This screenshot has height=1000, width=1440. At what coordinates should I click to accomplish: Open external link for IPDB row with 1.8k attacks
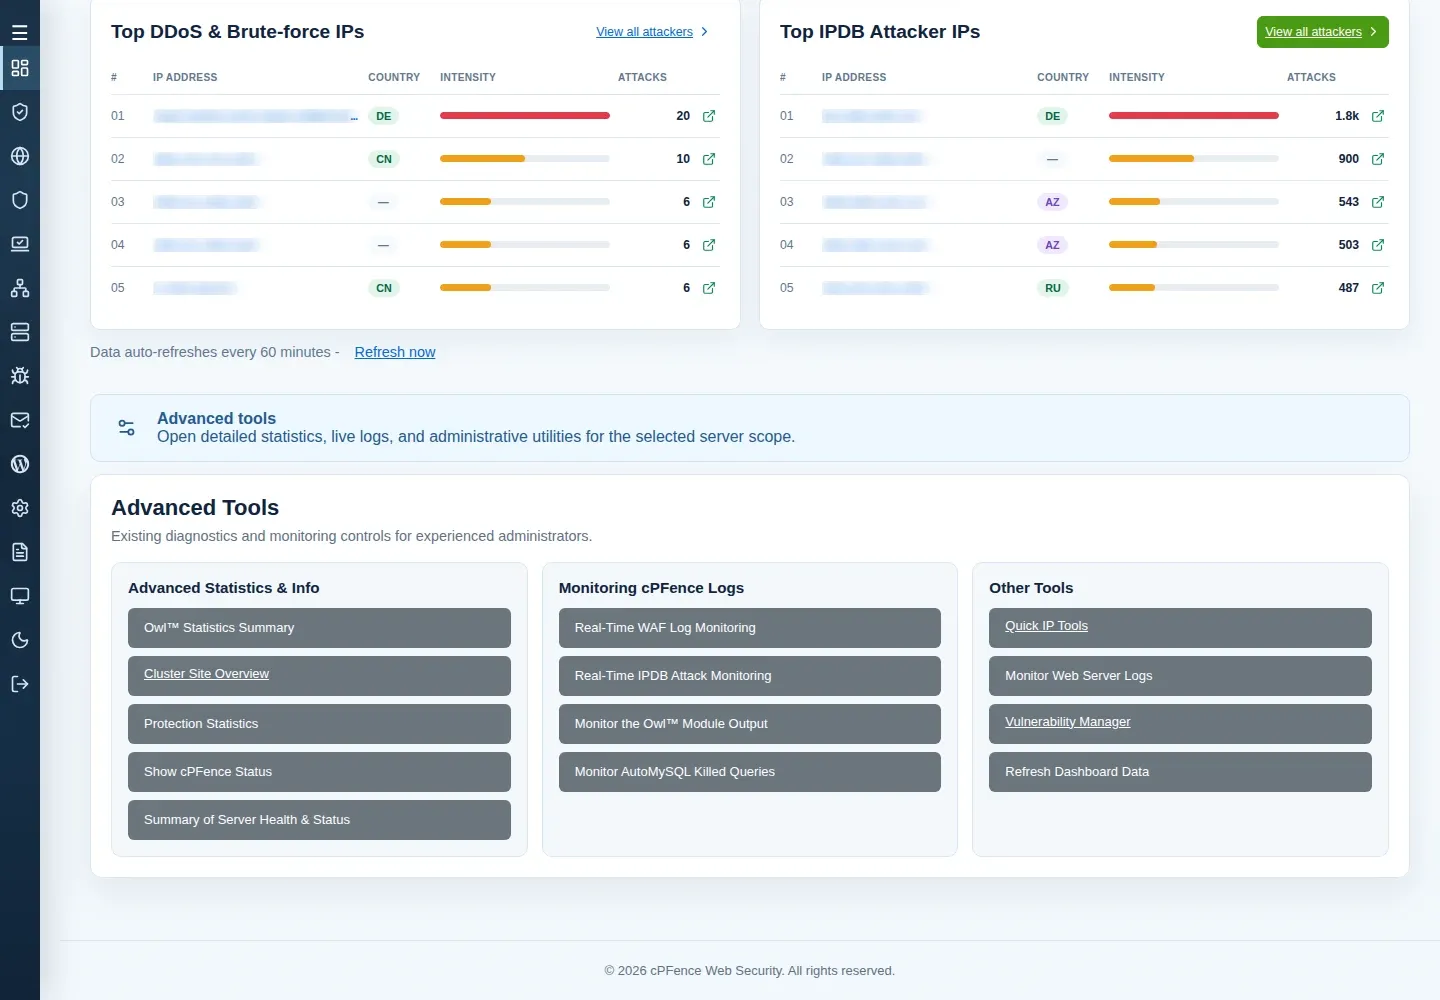click(1378, 116)
